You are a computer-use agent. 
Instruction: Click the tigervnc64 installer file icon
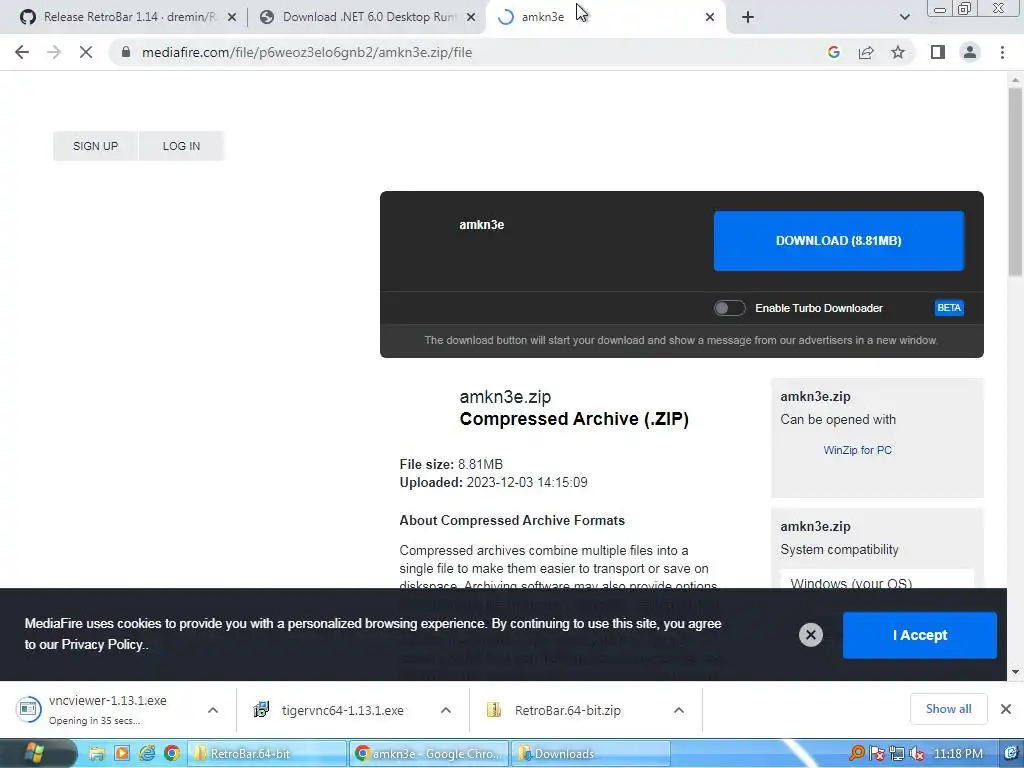pyautogui.click(x=261, y=709)
